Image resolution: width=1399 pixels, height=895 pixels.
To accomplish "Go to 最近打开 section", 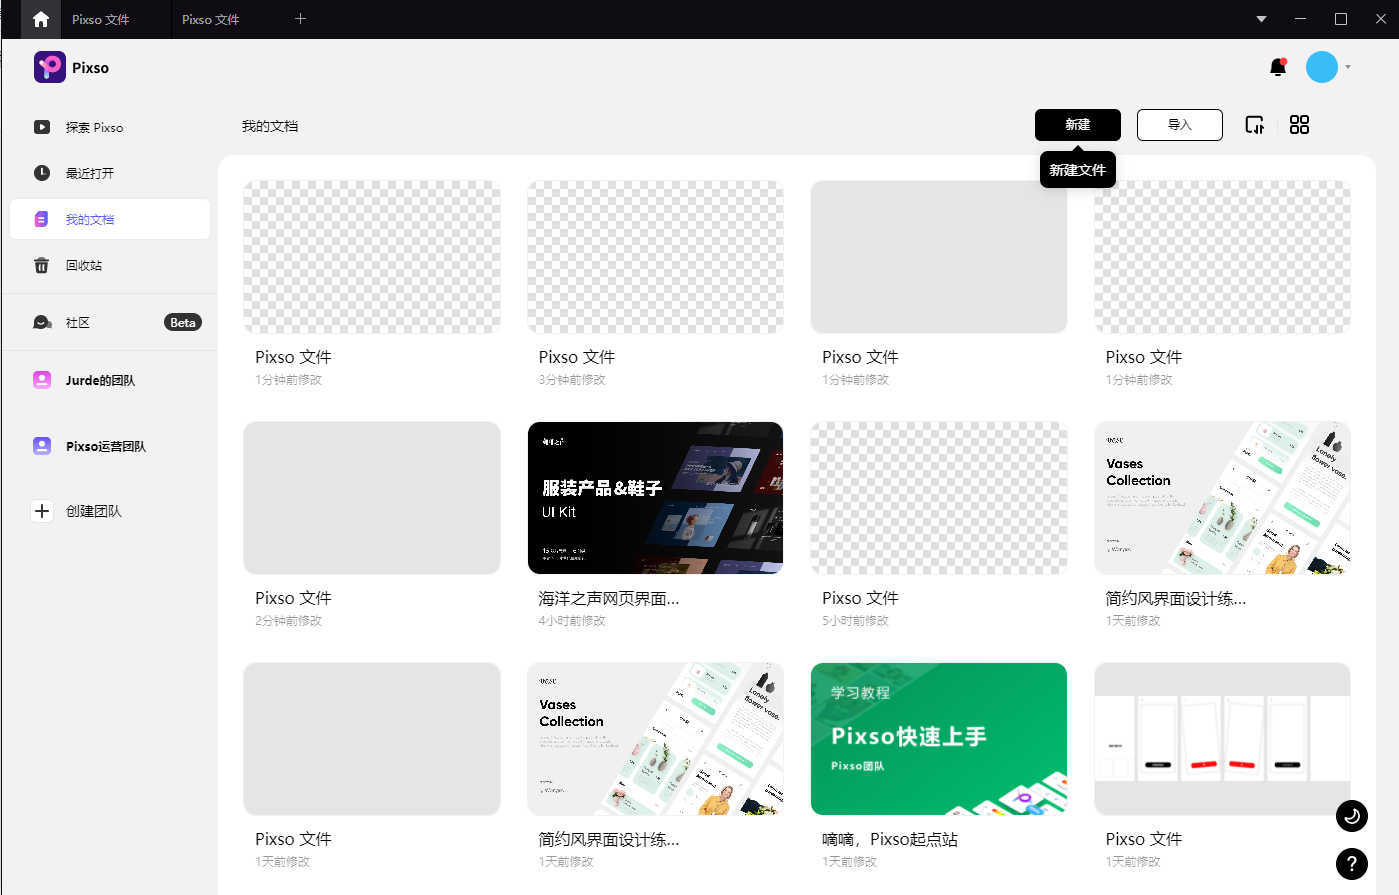I will coord(110,173).
